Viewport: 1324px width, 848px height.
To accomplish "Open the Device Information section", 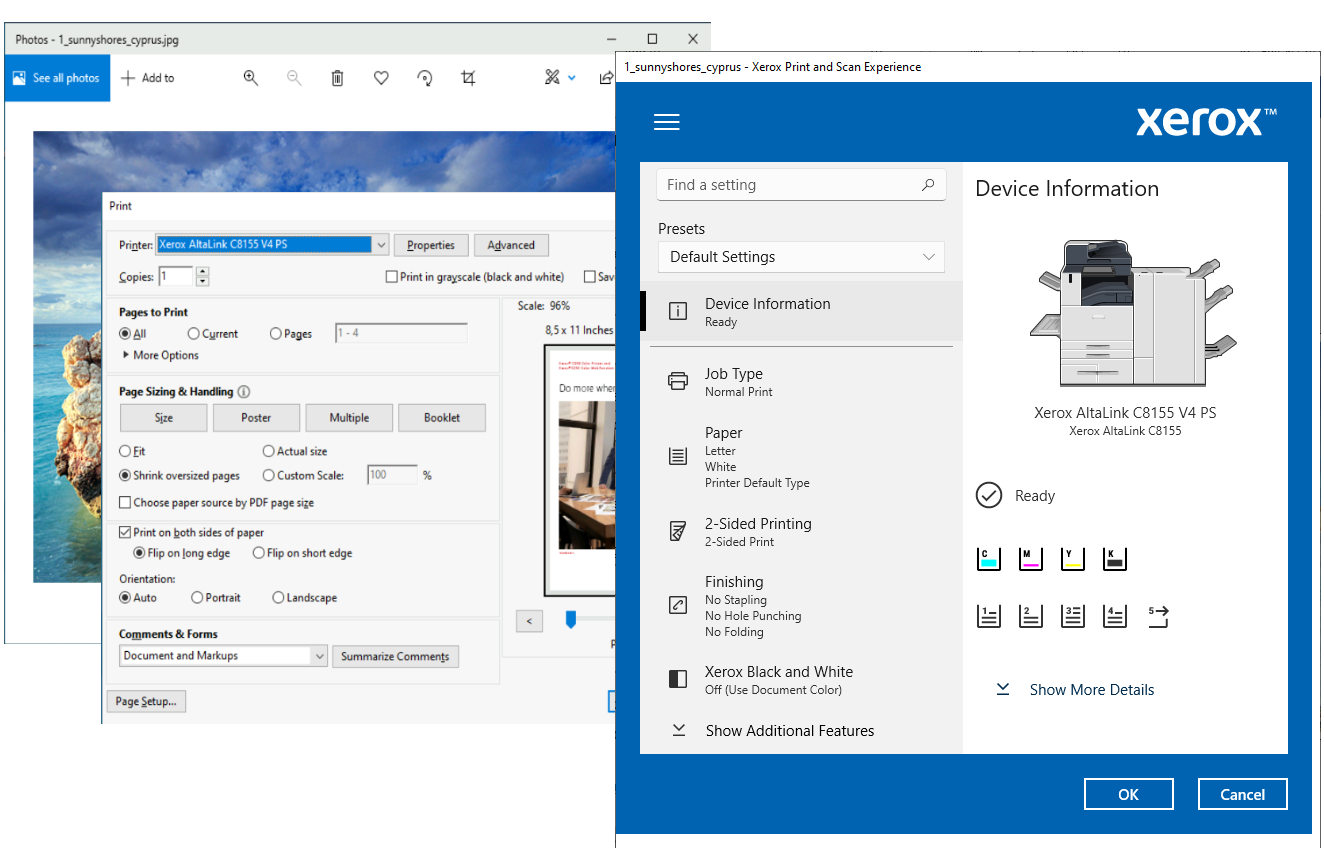I will click(x=801, y=311).
